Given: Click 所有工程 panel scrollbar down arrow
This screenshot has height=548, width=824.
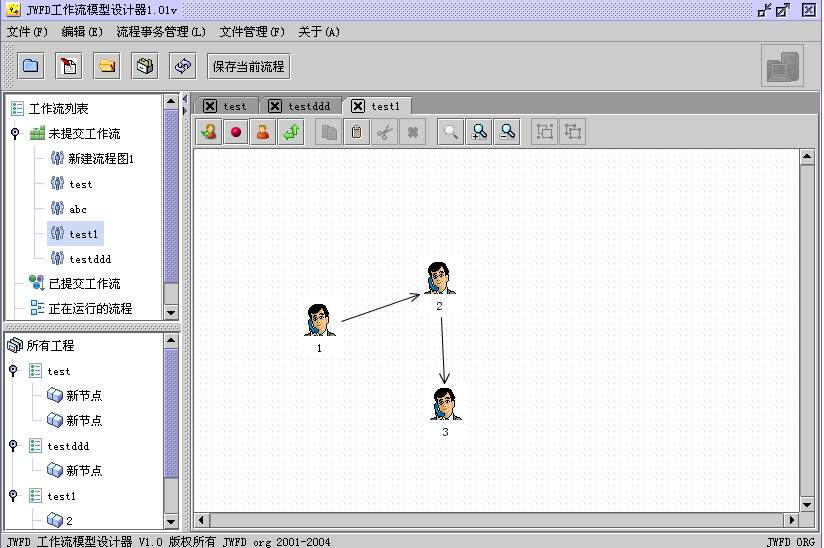Looking at the screenshot, I should [x=171, y=522].
